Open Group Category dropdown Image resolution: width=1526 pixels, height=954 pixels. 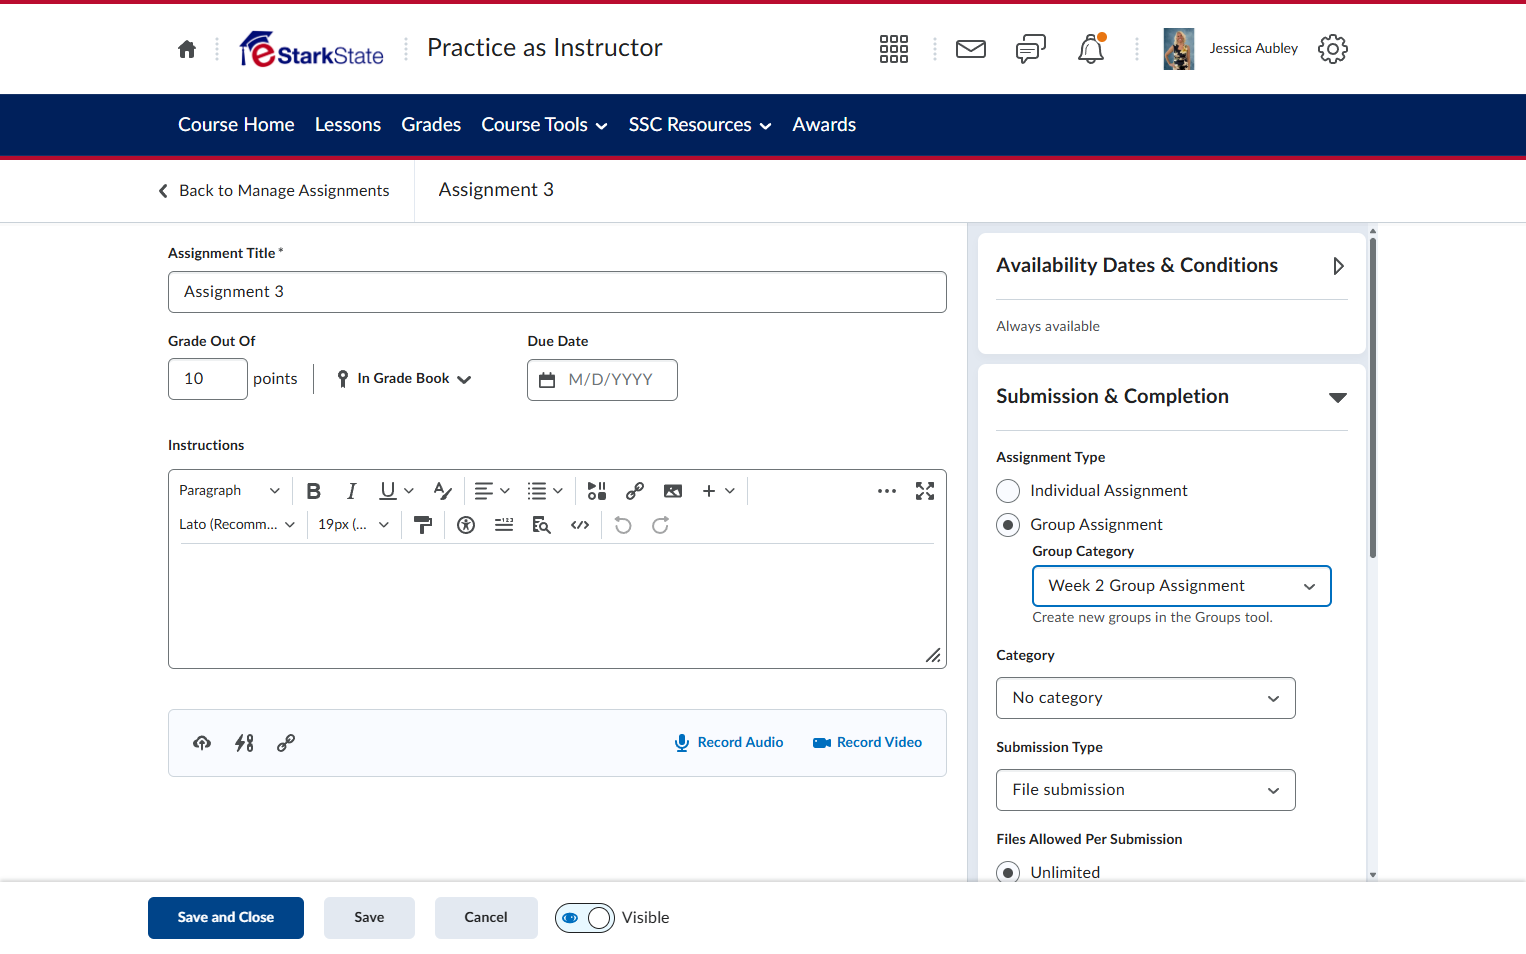point(1182,586)
